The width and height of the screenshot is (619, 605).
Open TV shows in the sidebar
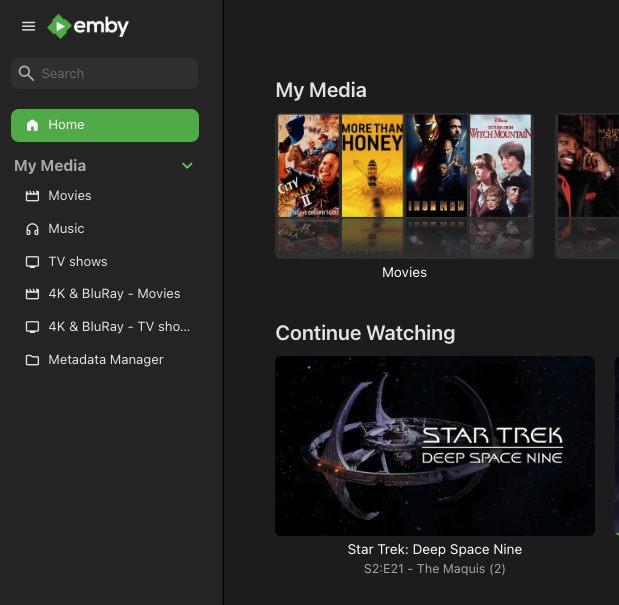click(x=105, y=262)
